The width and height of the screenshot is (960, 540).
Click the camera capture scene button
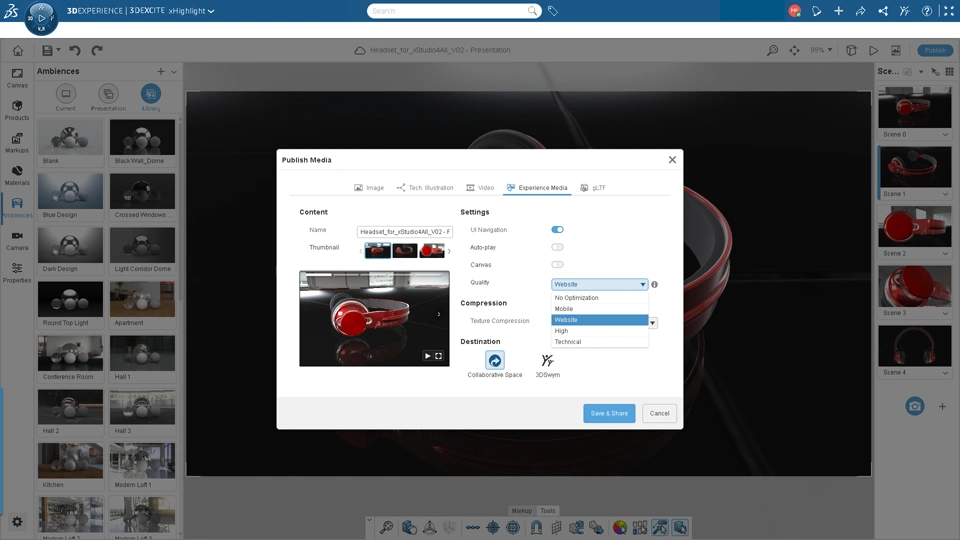point(915,406)
